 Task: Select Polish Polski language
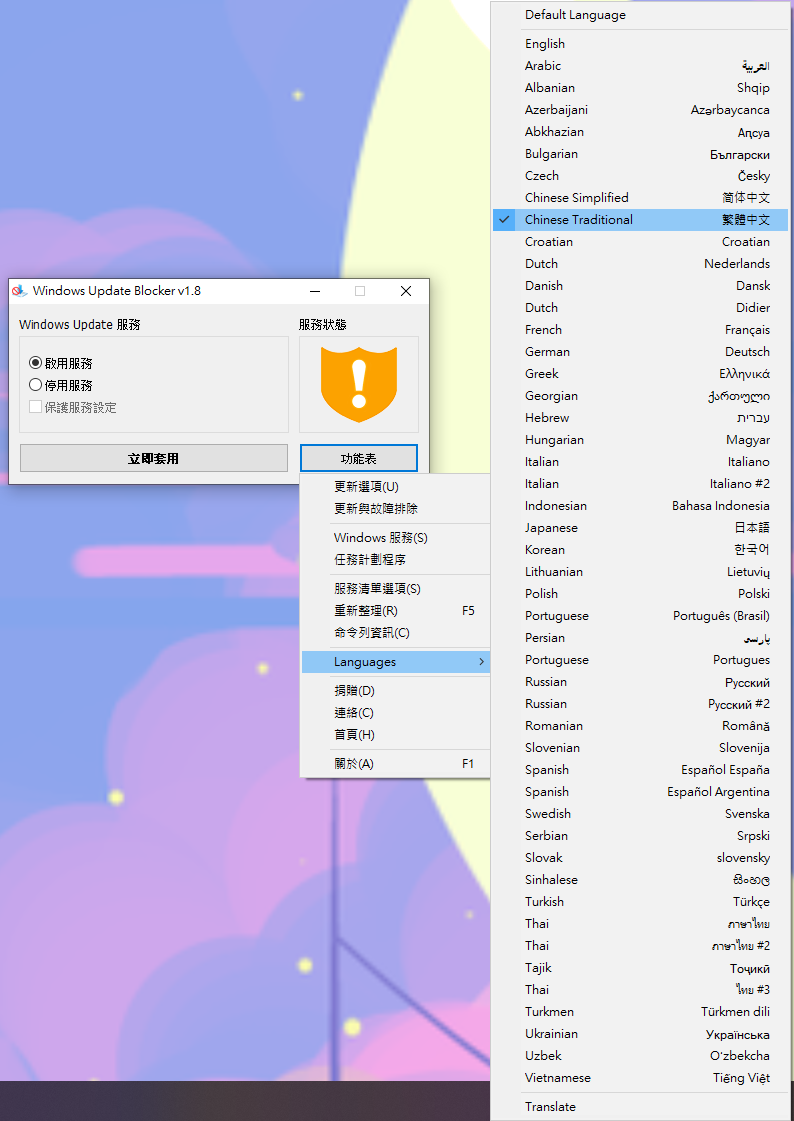(640, 594)
